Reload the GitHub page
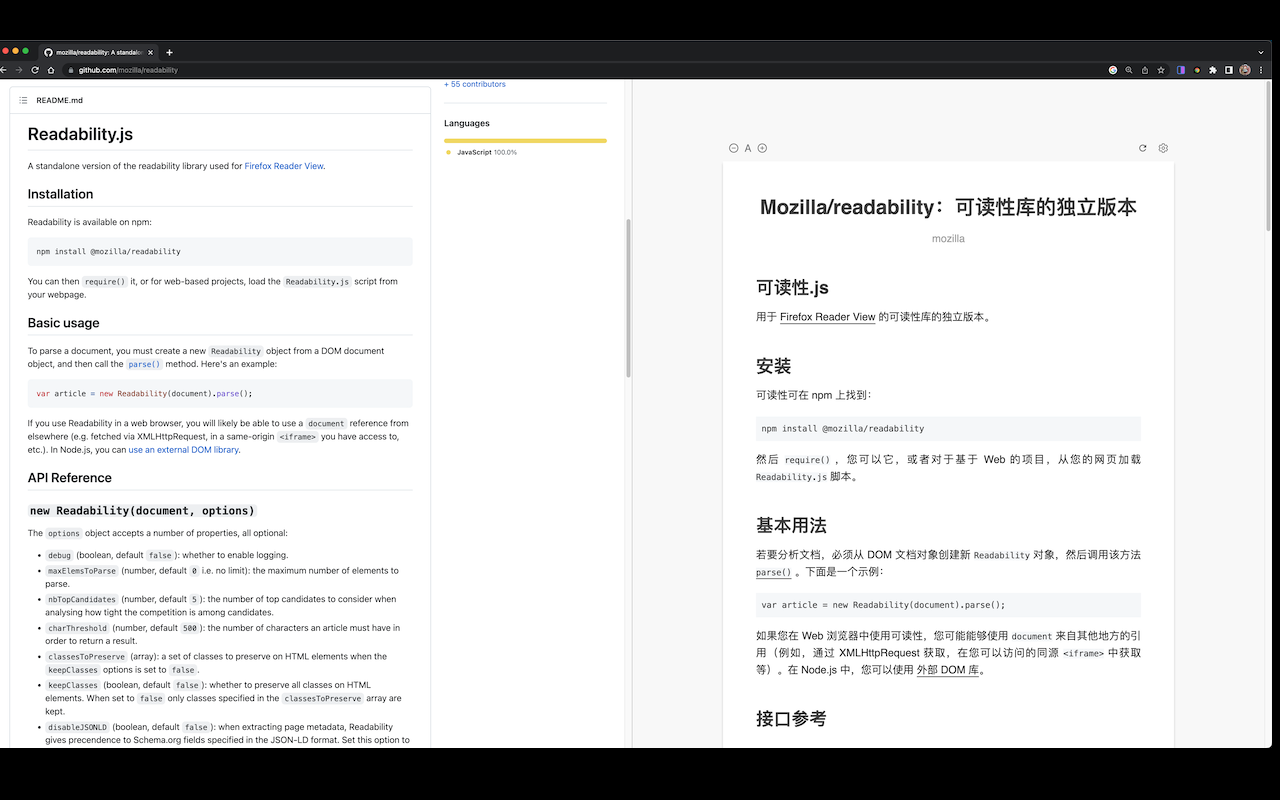 tap(34, 70)
